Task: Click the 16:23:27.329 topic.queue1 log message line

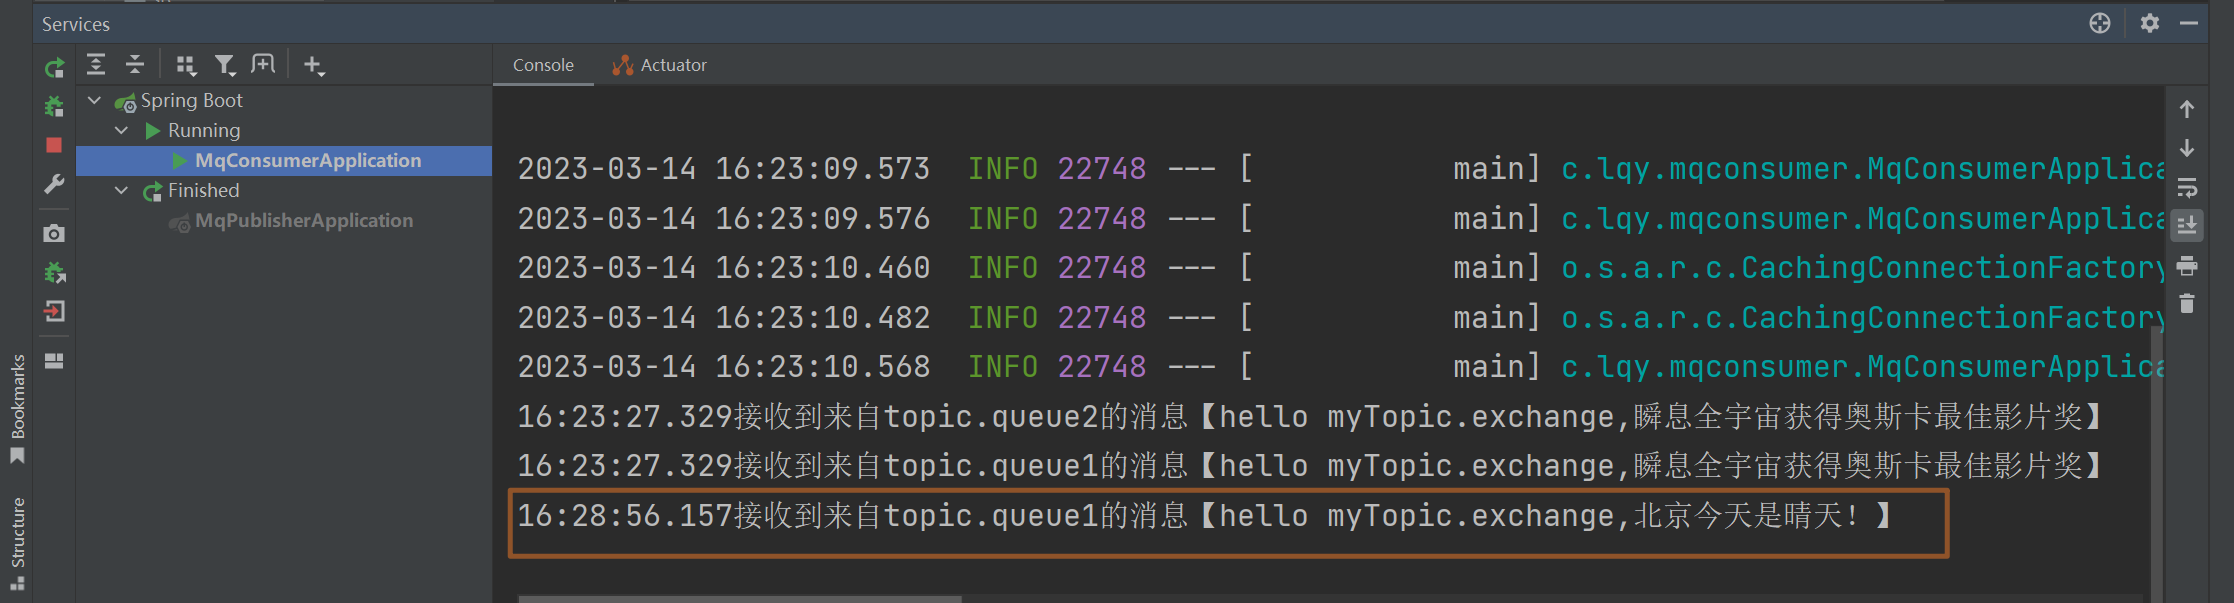Action: [1310, 466]
